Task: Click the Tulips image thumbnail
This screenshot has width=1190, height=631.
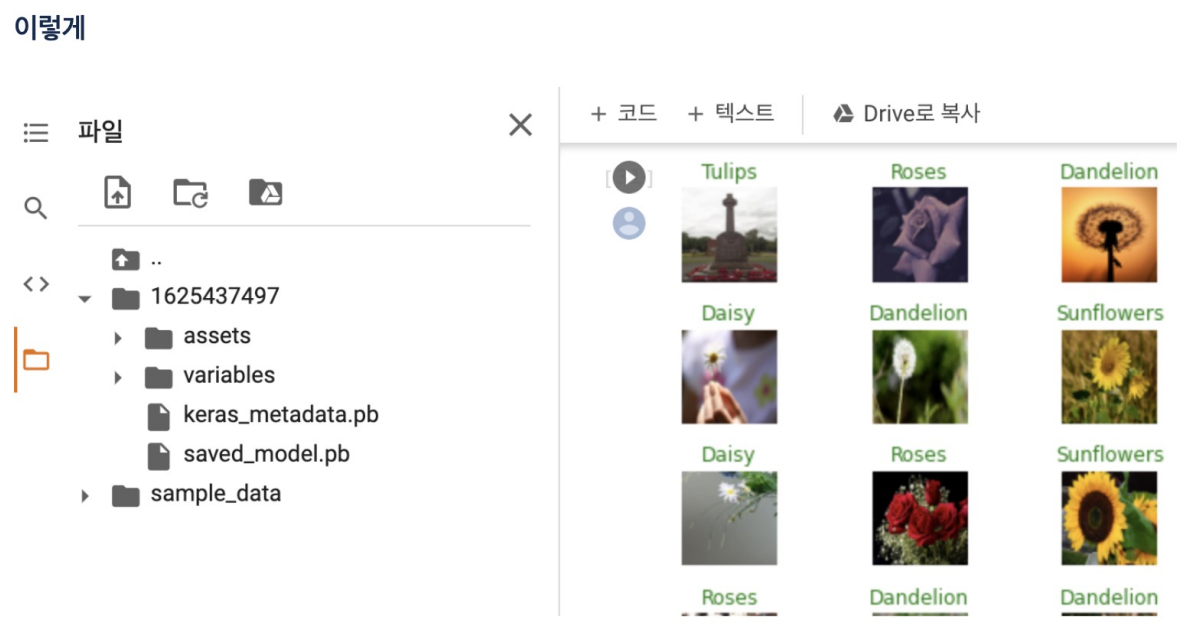Action: pyautogui.click(x=729, y=235)
